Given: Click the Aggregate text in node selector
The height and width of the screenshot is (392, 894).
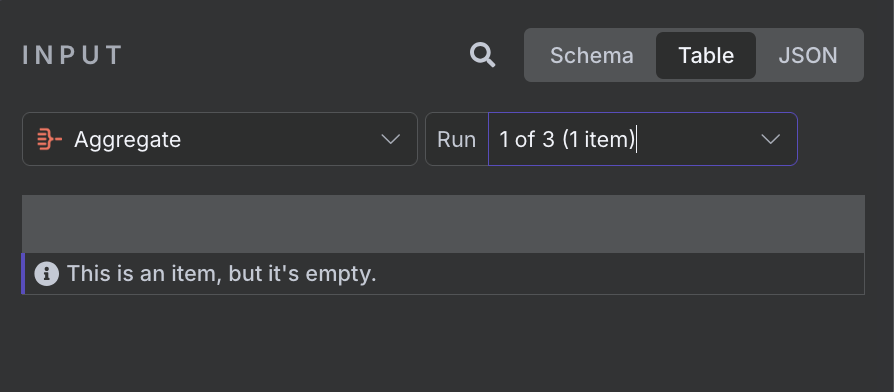Looking at the screenshot, I should [127, 140].
